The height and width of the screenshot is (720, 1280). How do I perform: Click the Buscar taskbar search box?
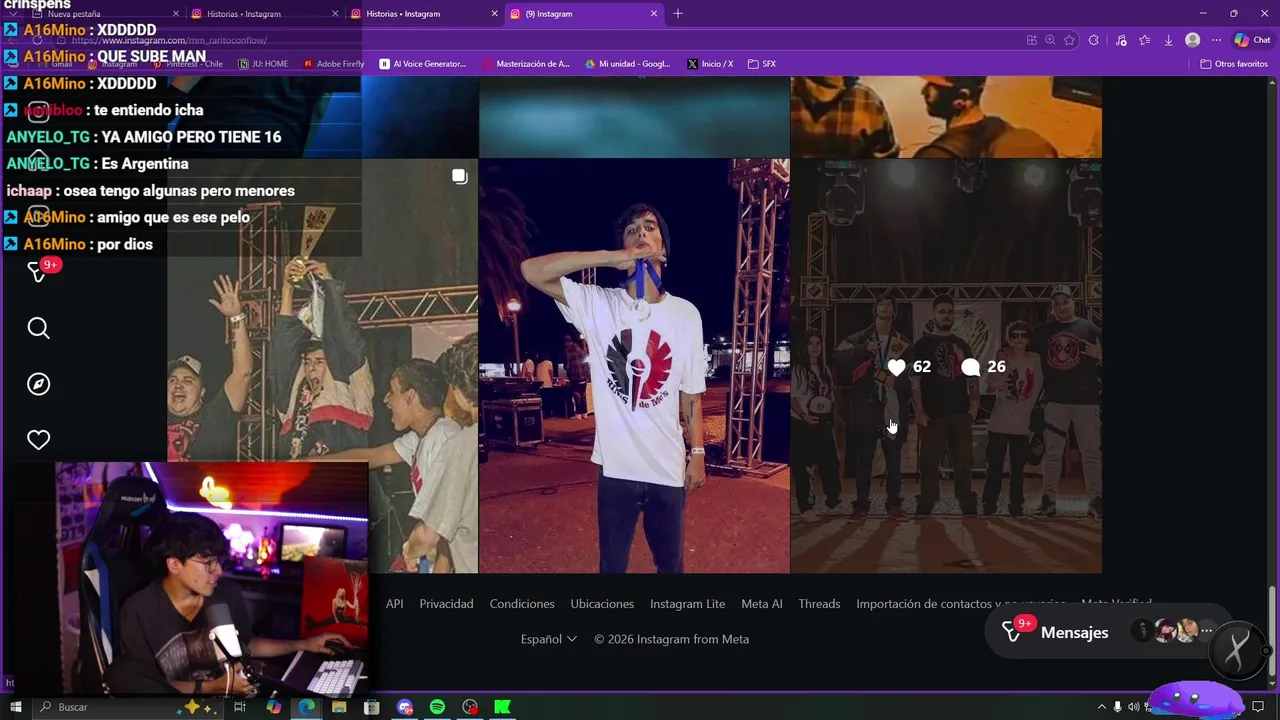130,707
